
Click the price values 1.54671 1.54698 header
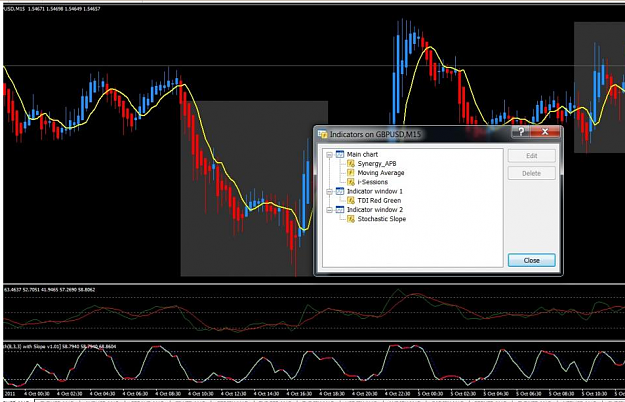64,9
